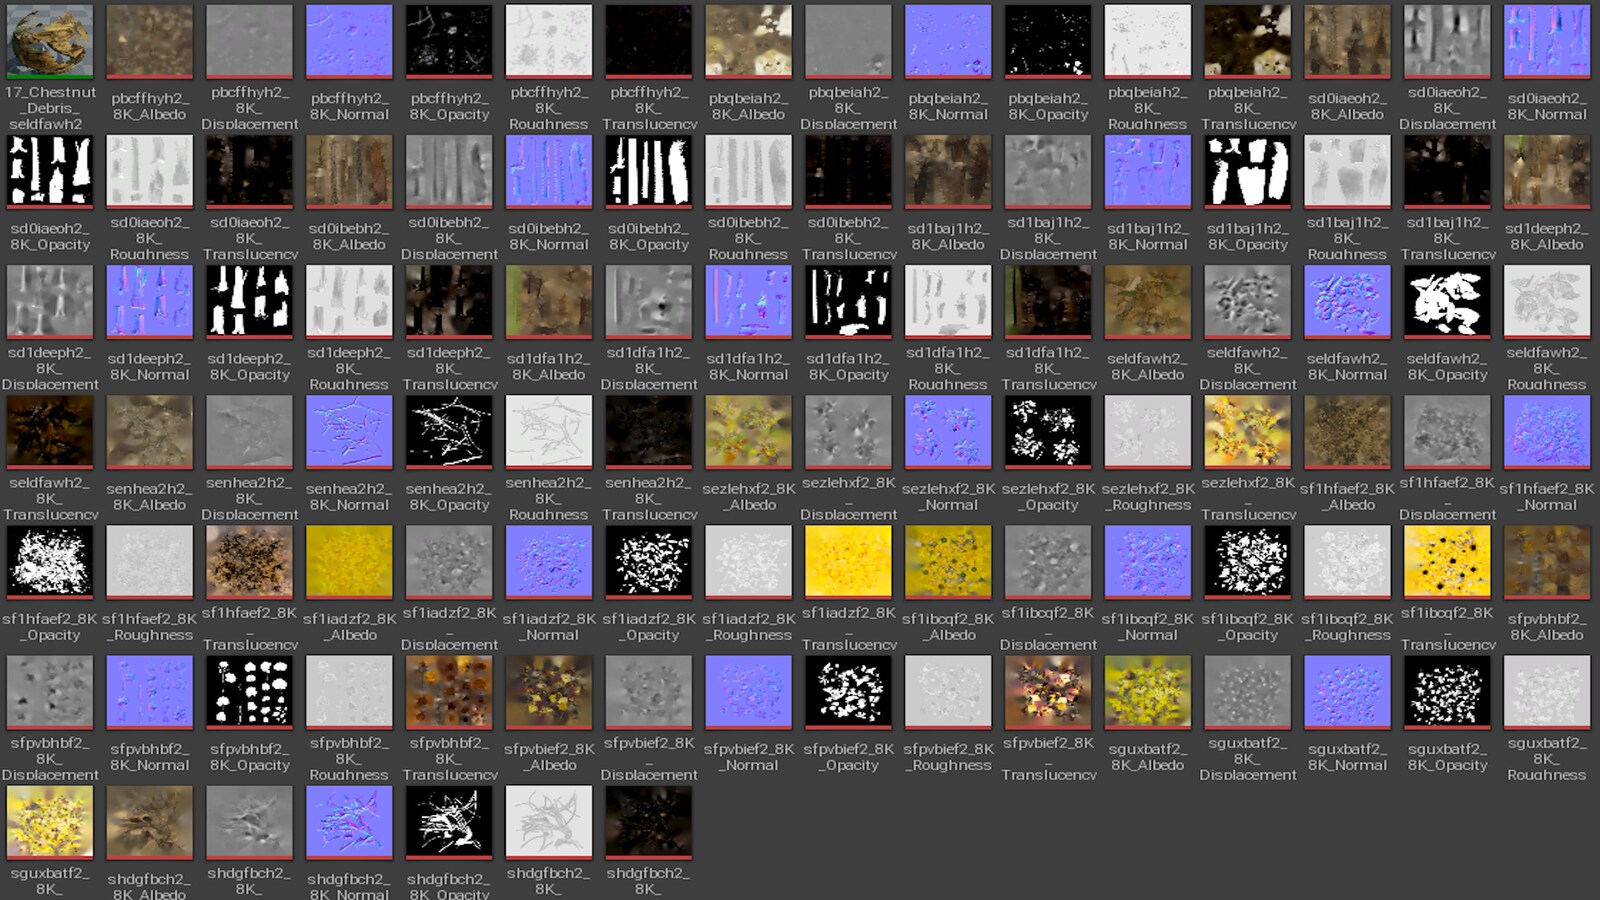
Task: Click the sf1hfaef2_8K_Normal texture
Action: point(1547,431)
